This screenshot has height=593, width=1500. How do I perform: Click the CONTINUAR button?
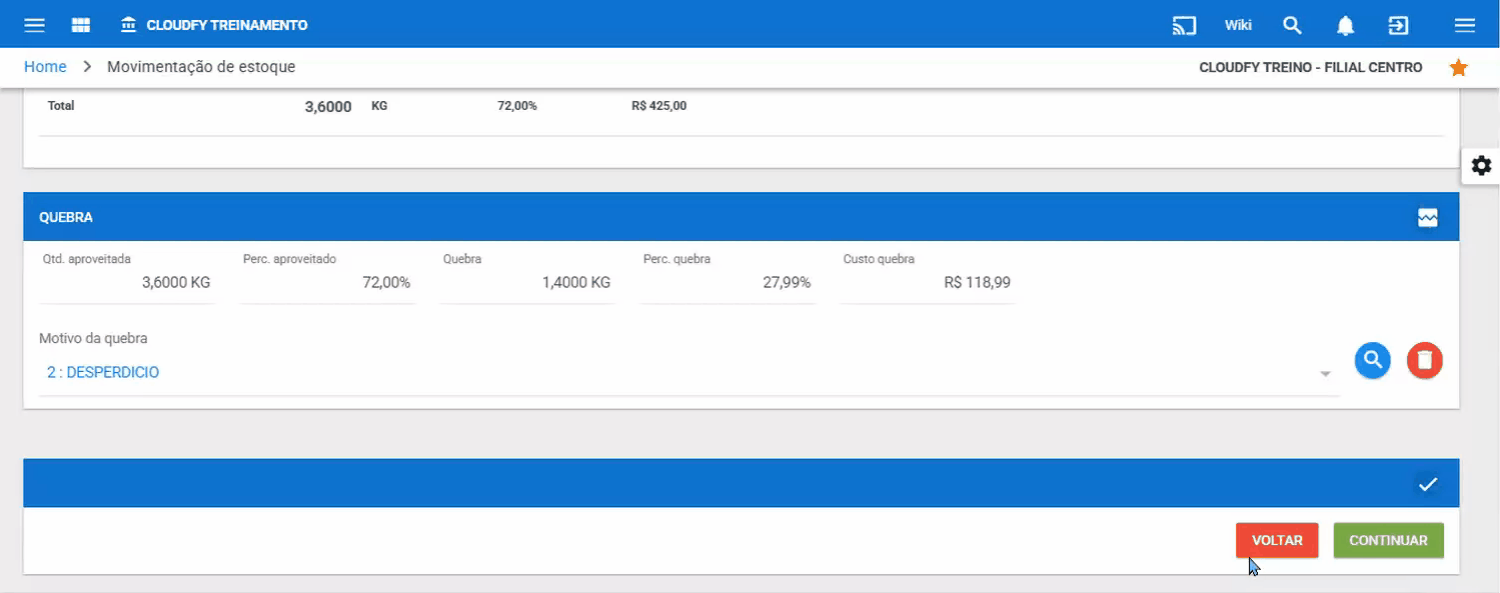coord(1388,540)
